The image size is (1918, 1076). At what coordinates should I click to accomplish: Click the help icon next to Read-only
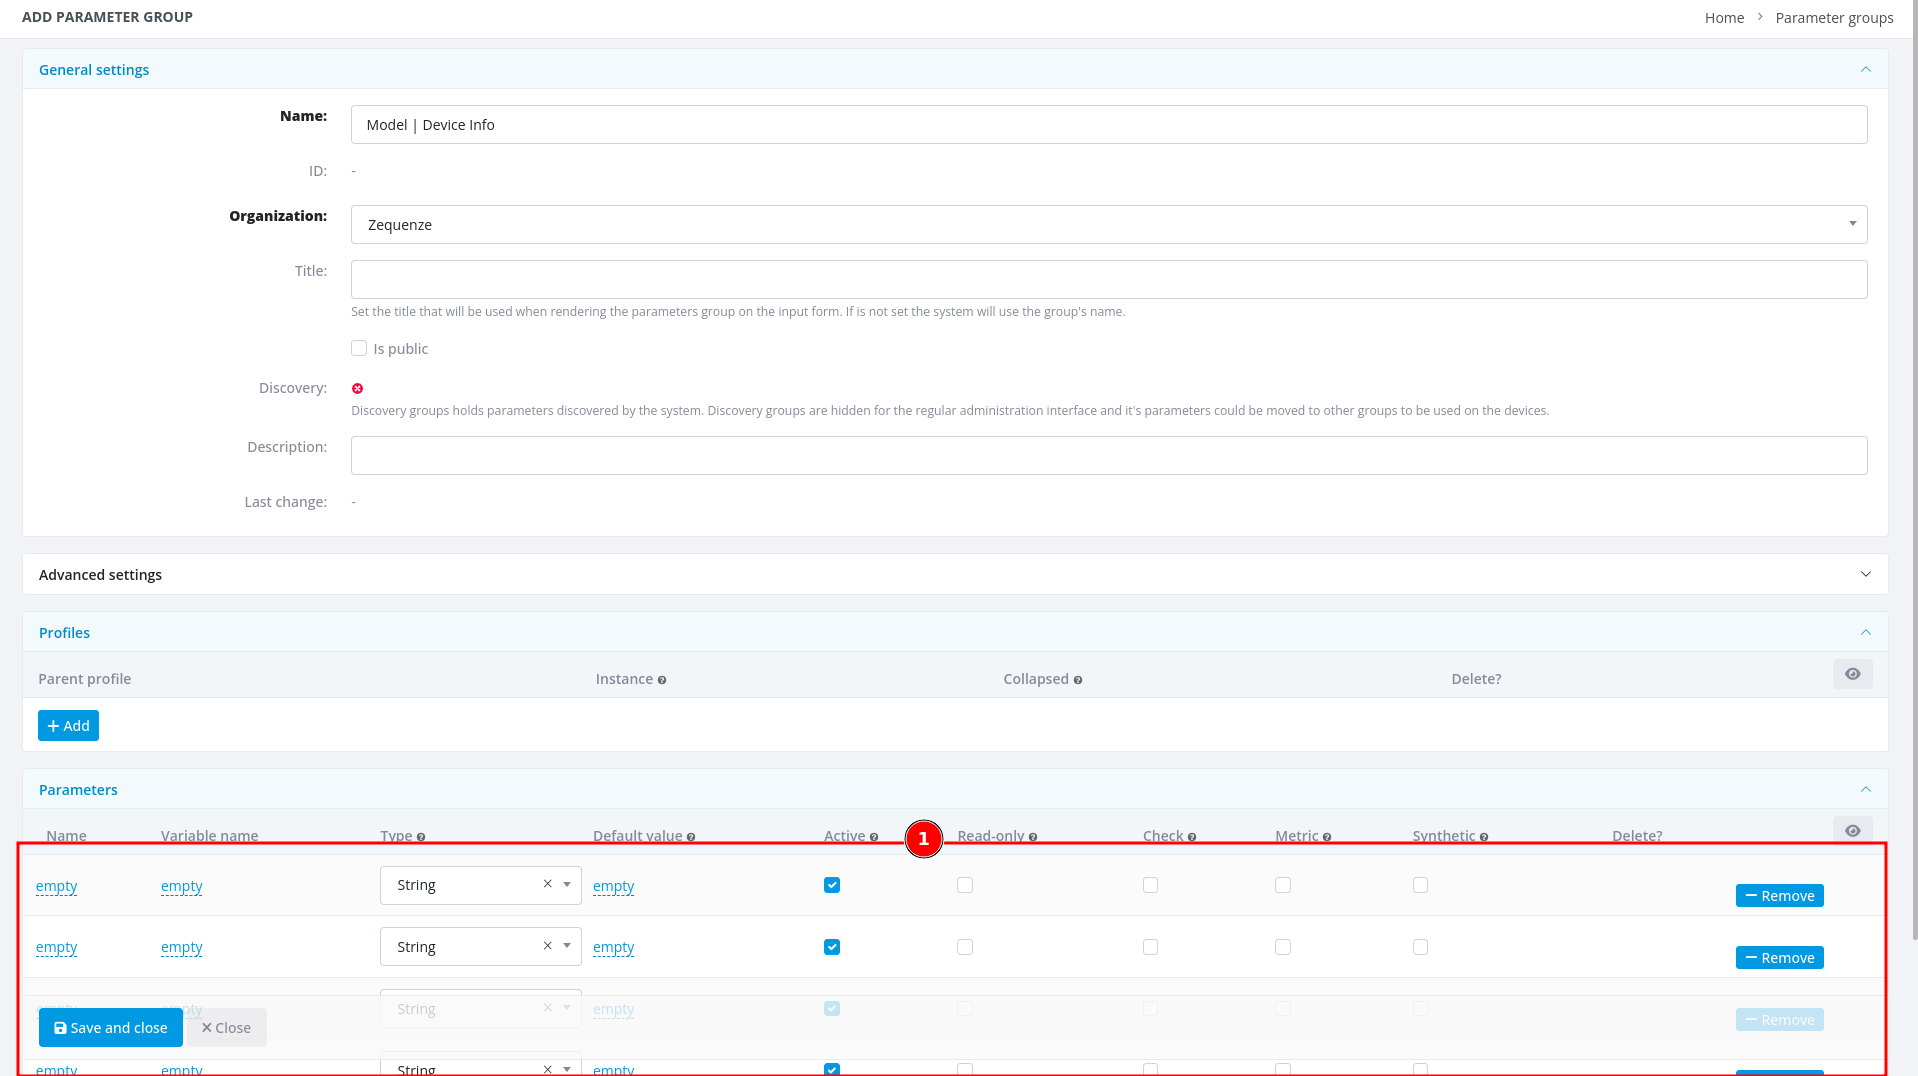1033,837
